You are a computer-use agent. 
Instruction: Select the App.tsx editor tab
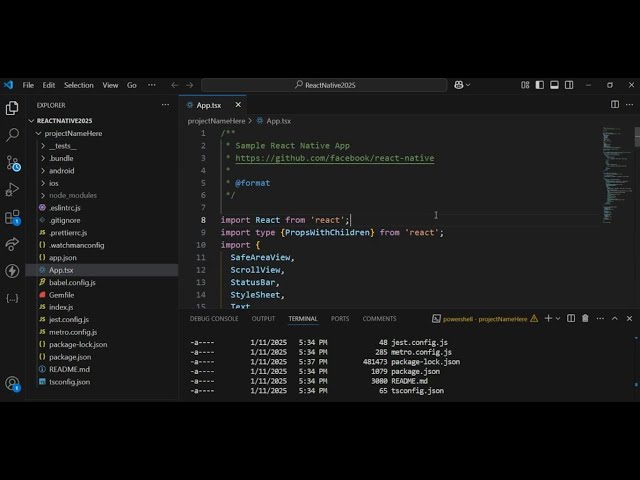tap(212, 105)
